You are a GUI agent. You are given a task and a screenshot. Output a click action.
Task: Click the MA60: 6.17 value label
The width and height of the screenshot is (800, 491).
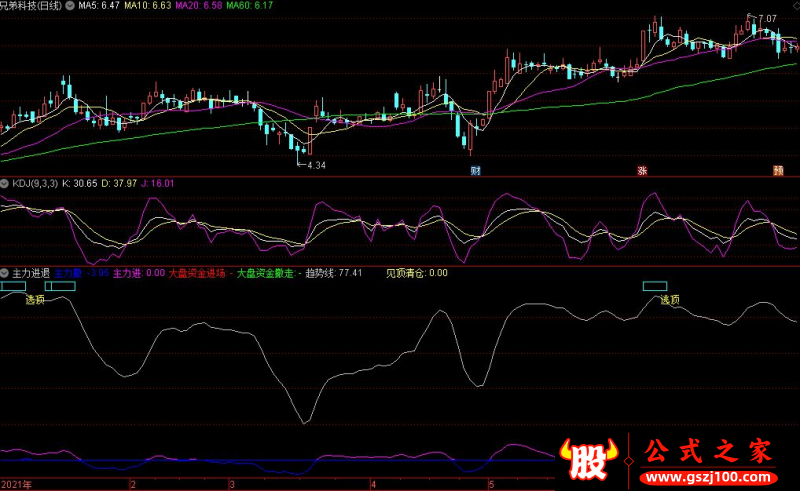point(249,6)
